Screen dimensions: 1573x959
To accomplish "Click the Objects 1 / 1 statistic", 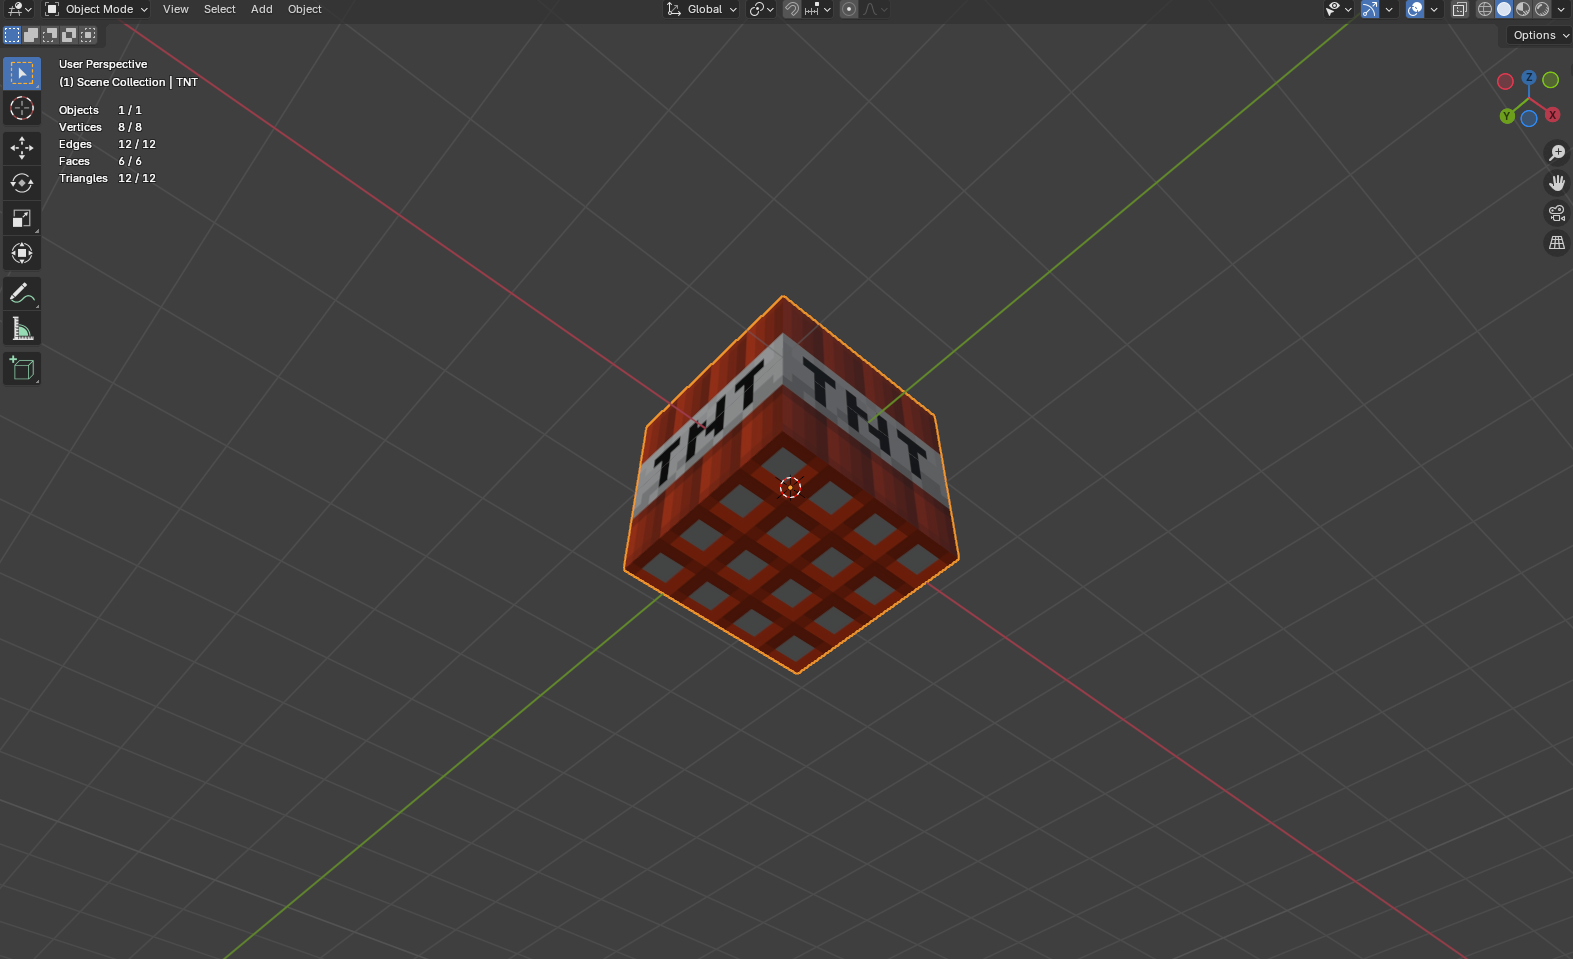I will tap(100, 110).
